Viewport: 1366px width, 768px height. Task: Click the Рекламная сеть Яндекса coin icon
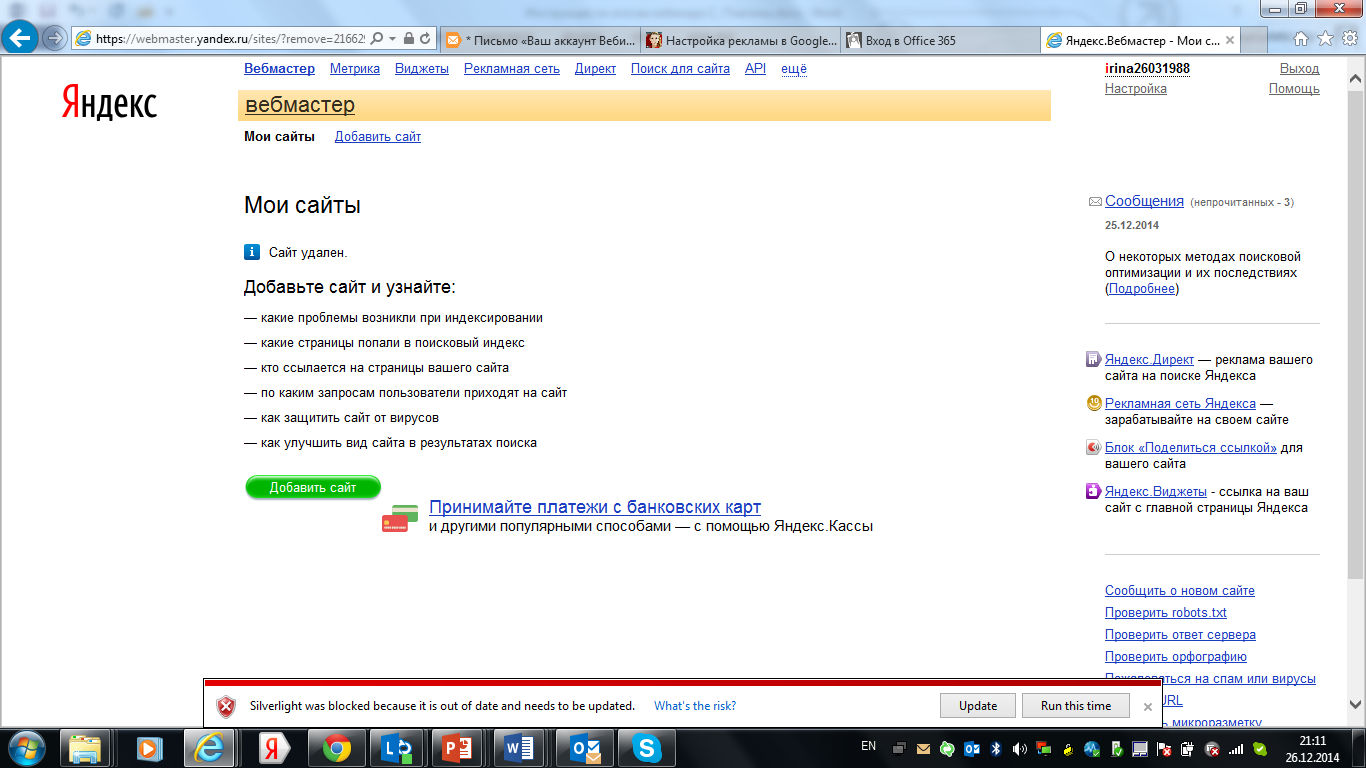[1093, 404]
